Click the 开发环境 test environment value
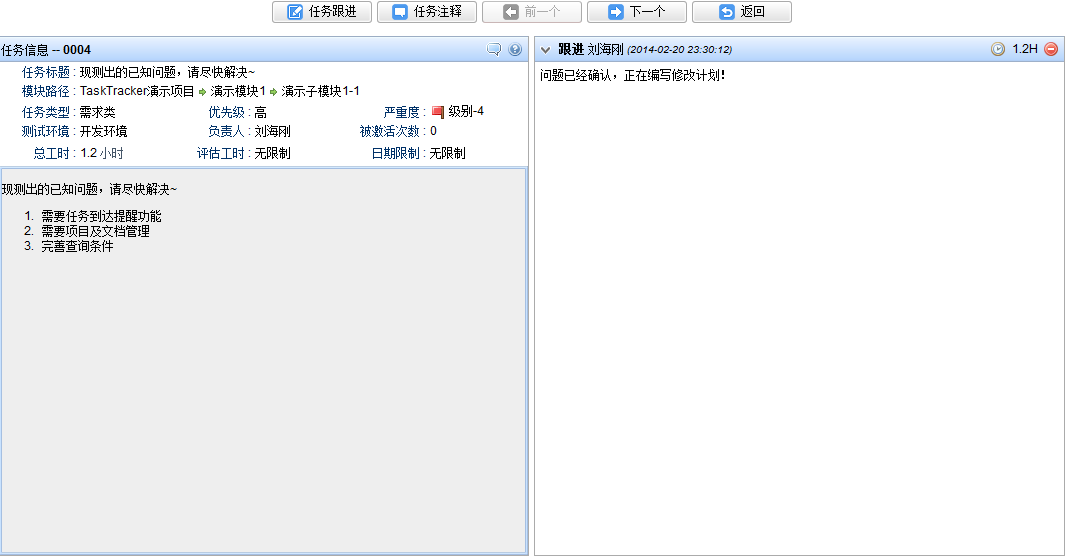1067x559 pixels. tap(103, 131)
